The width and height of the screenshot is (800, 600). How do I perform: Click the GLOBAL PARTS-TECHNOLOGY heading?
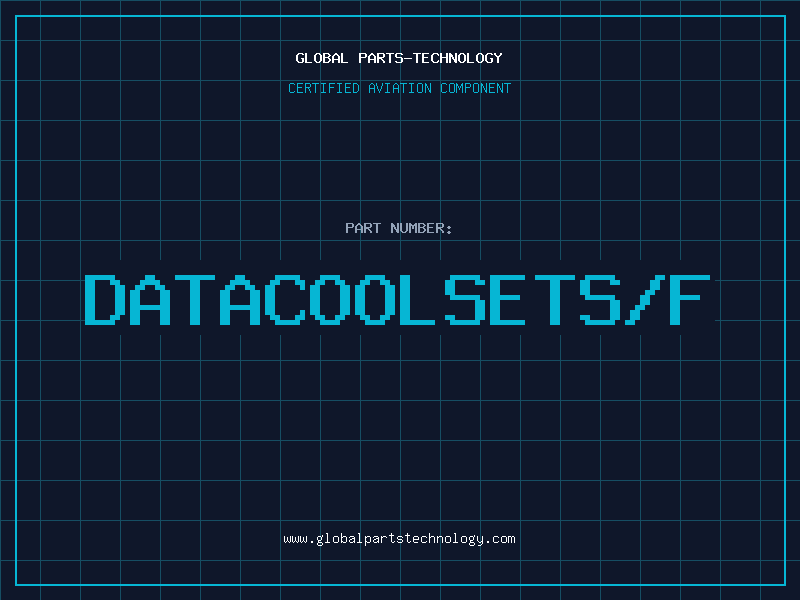[399, 58]
